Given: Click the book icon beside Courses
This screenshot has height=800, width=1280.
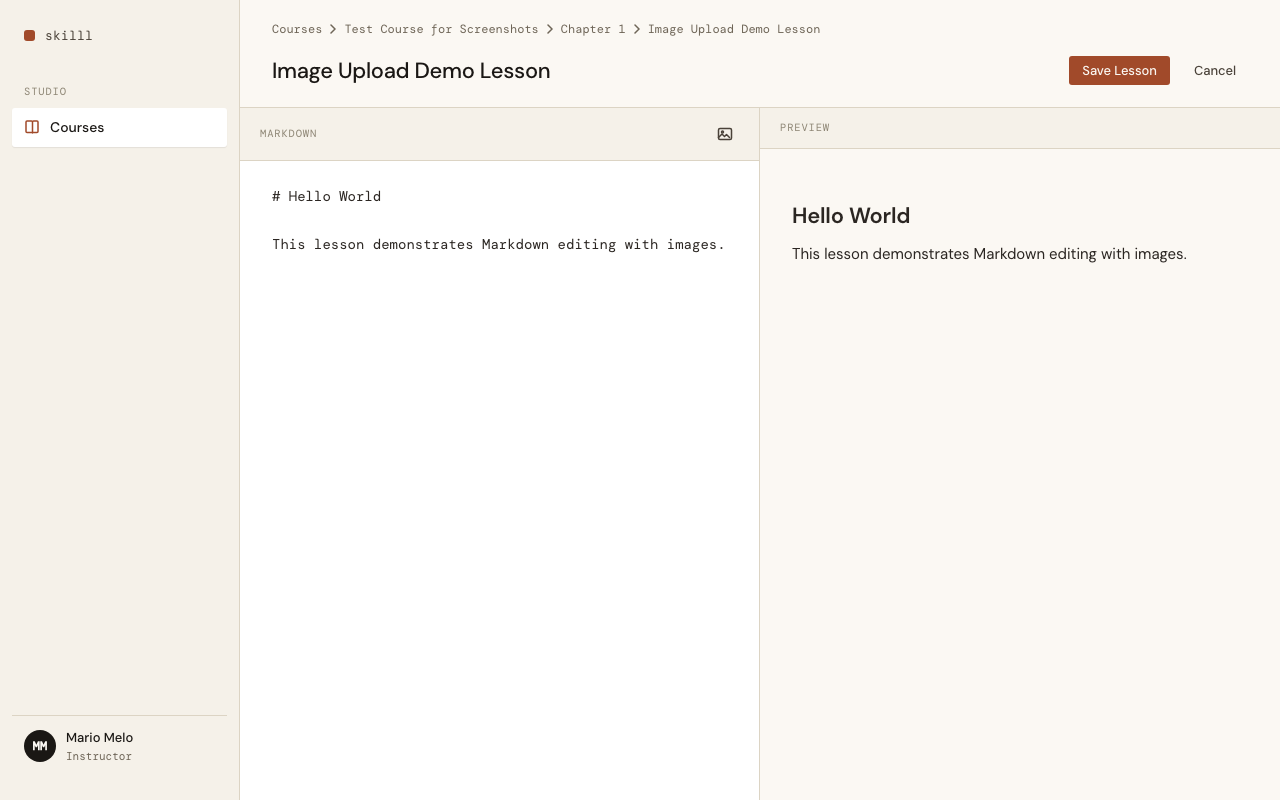Looking at the screenshot, I should click(32, 127).
